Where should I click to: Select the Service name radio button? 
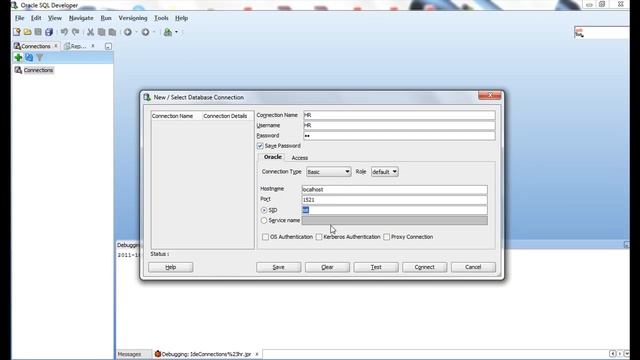(264, 220)
